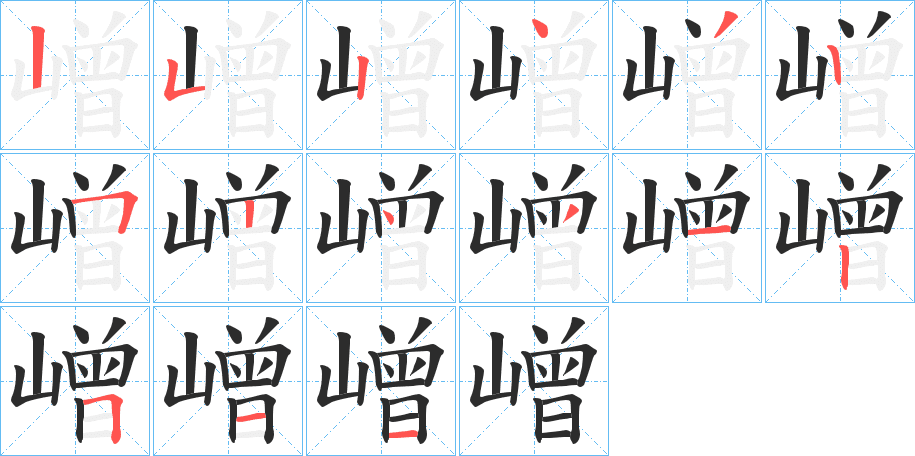Click the cell with red inner-right small dot

point(533,228)
